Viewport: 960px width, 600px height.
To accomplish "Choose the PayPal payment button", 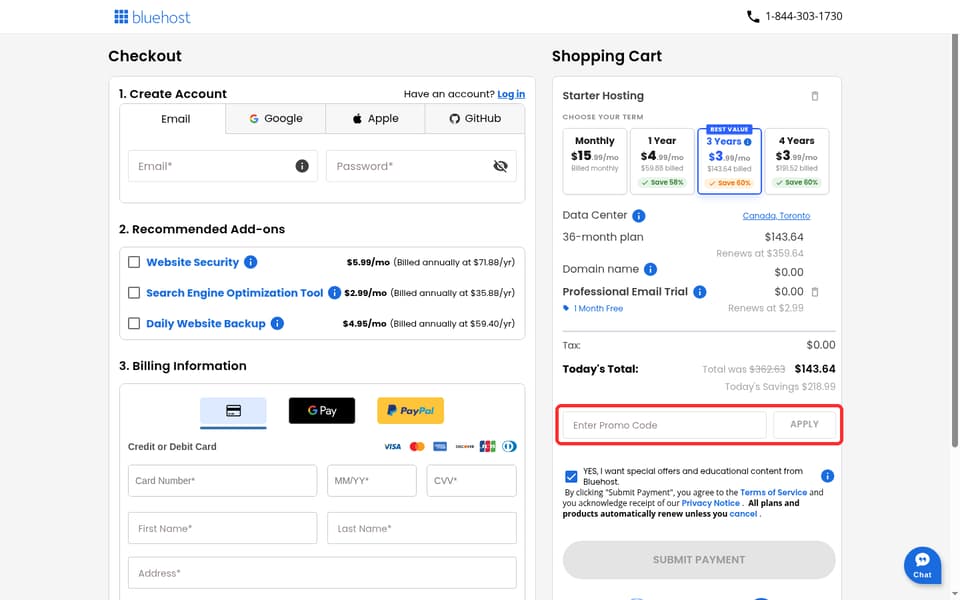I will point(410,411).
